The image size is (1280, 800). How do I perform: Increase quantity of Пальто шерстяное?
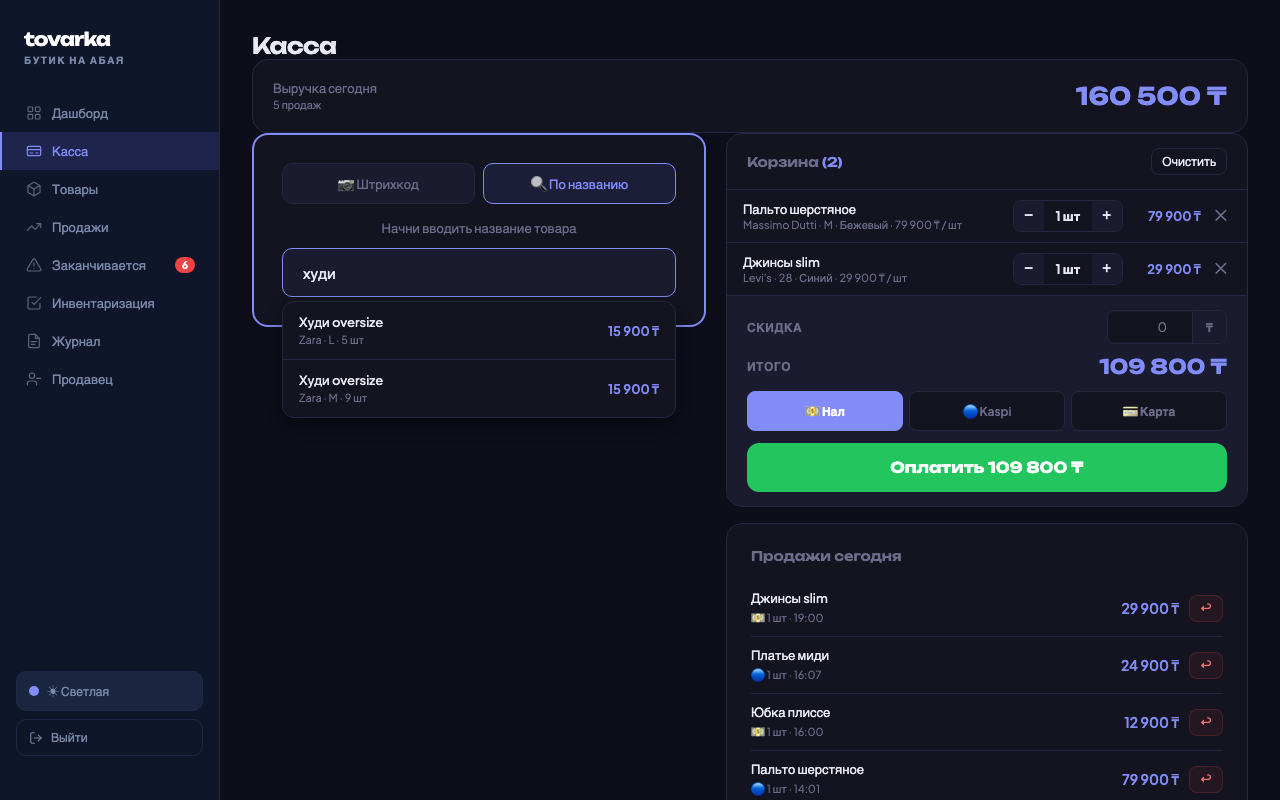click(x=1107, y=216)
